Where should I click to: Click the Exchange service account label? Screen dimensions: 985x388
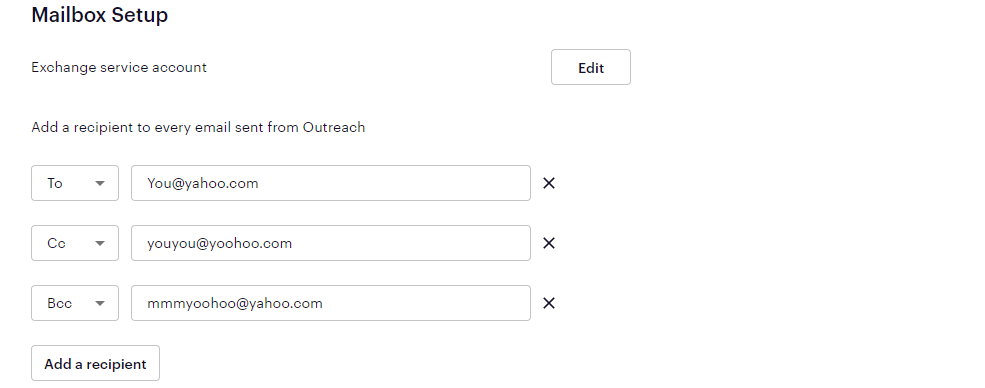click(x=119, y=67)
